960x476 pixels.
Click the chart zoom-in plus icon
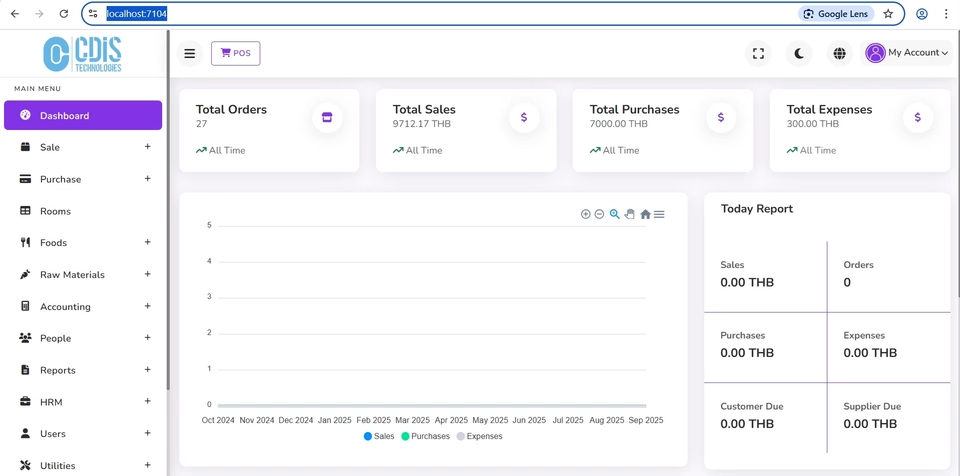586,214
